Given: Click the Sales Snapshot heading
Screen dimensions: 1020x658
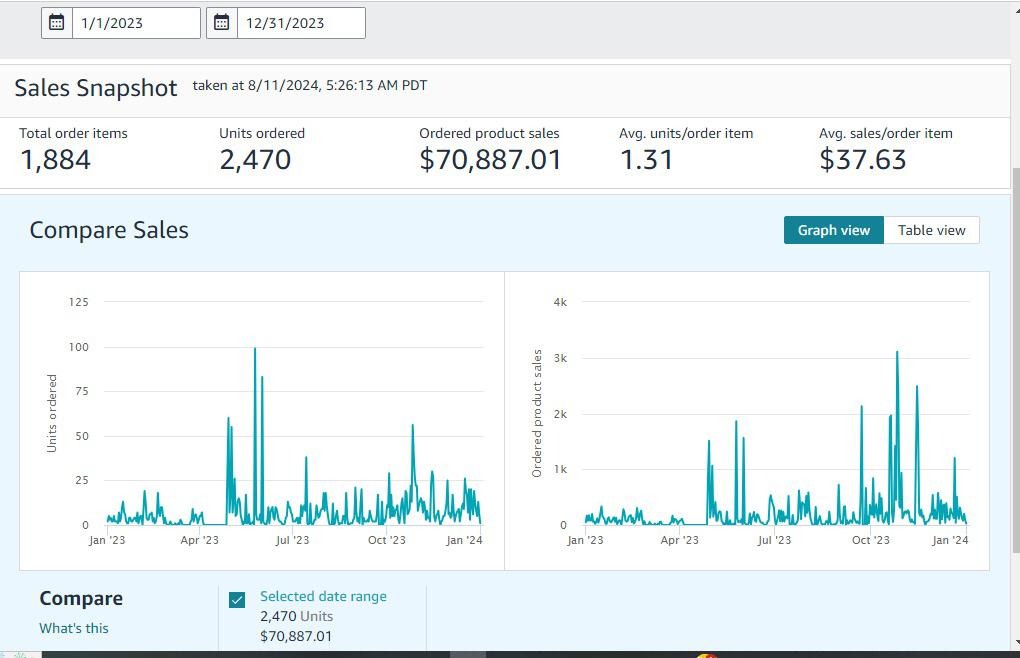Looking at the screenshot, I should coord(96,88).
